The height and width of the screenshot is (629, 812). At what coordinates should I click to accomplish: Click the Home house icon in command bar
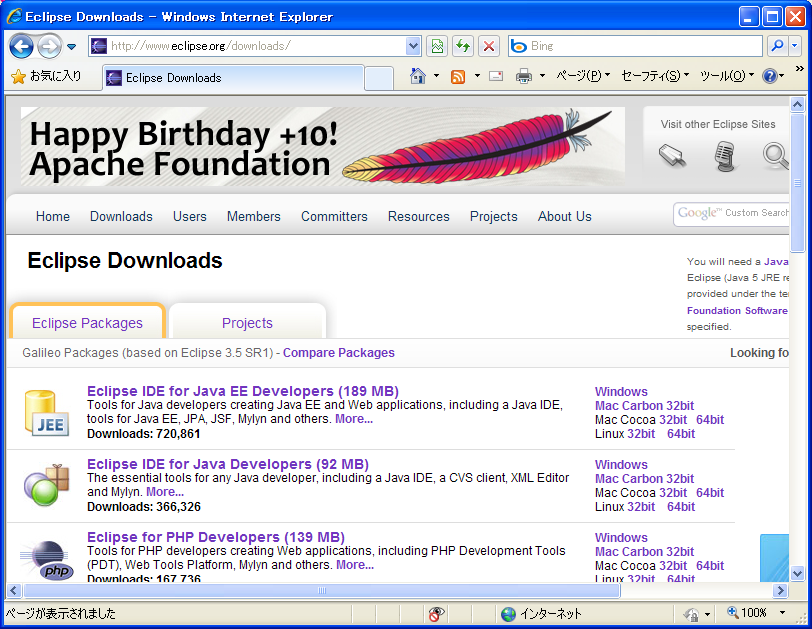point(417,77)
